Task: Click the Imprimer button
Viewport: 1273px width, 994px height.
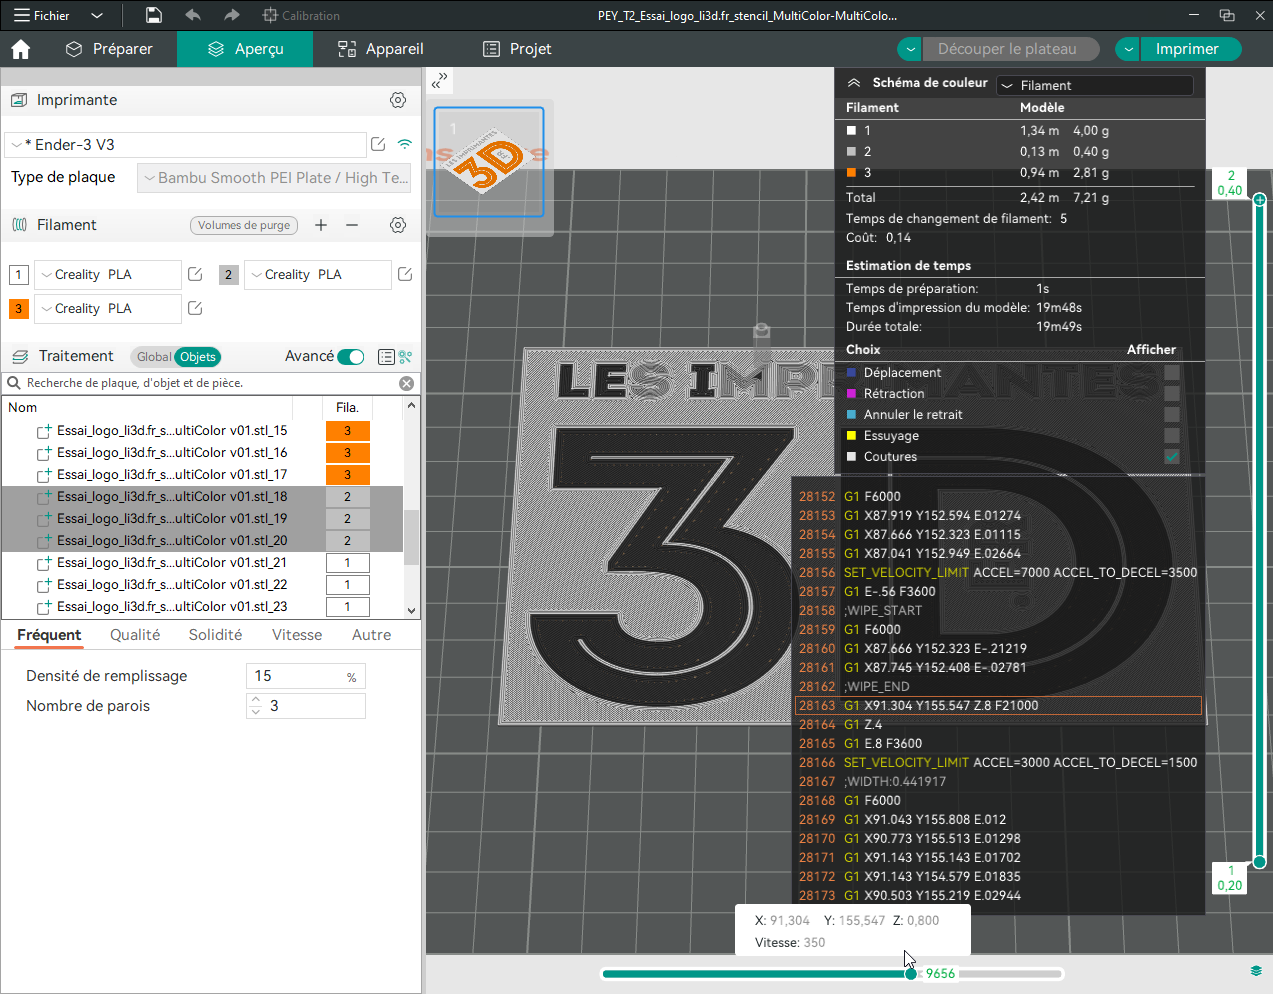Action: point(1187,49)
